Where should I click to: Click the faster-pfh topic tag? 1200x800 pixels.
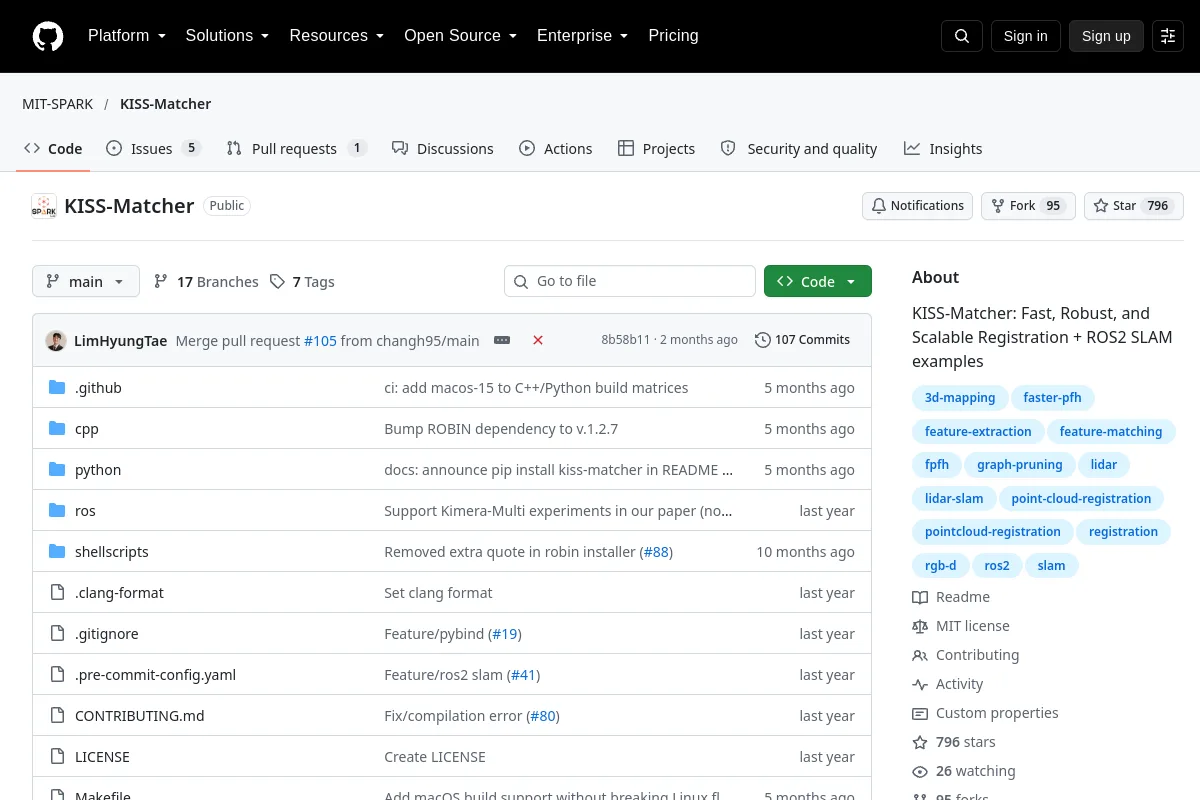[1053, 397]
